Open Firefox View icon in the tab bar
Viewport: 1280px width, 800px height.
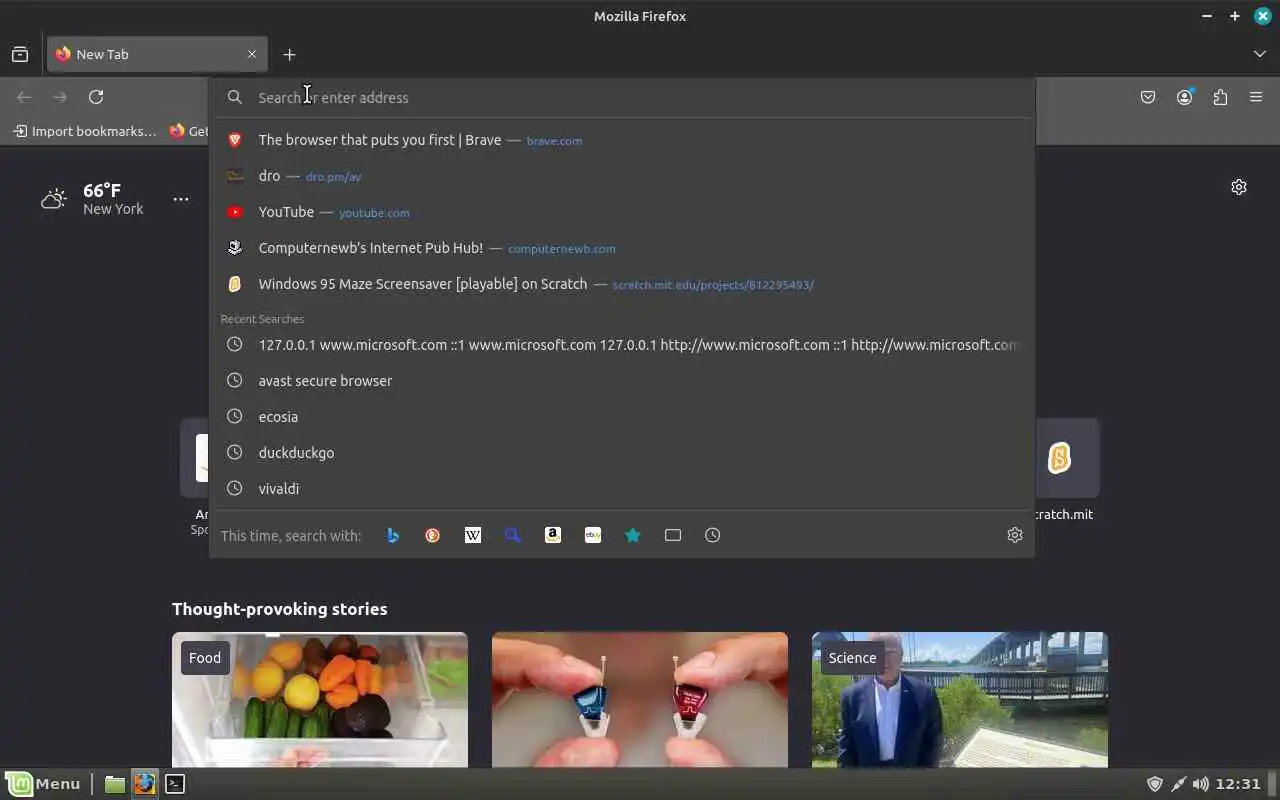coord(20,54)
